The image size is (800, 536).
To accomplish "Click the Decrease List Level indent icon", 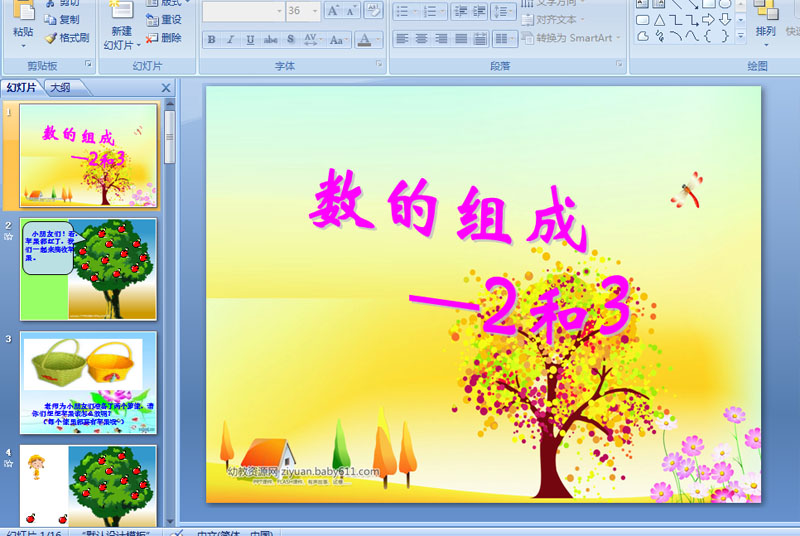I will [x=460, y=11].
